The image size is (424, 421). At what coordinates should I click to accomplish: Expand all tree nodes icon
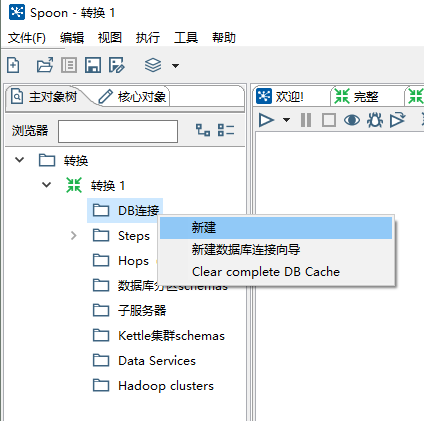(203, 130)
